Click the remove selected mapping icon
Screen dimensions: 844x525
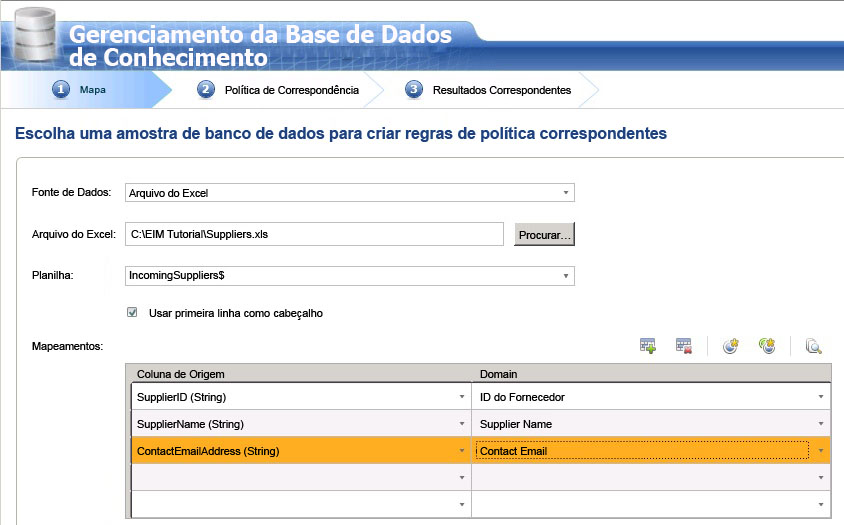tap(684, 346)
